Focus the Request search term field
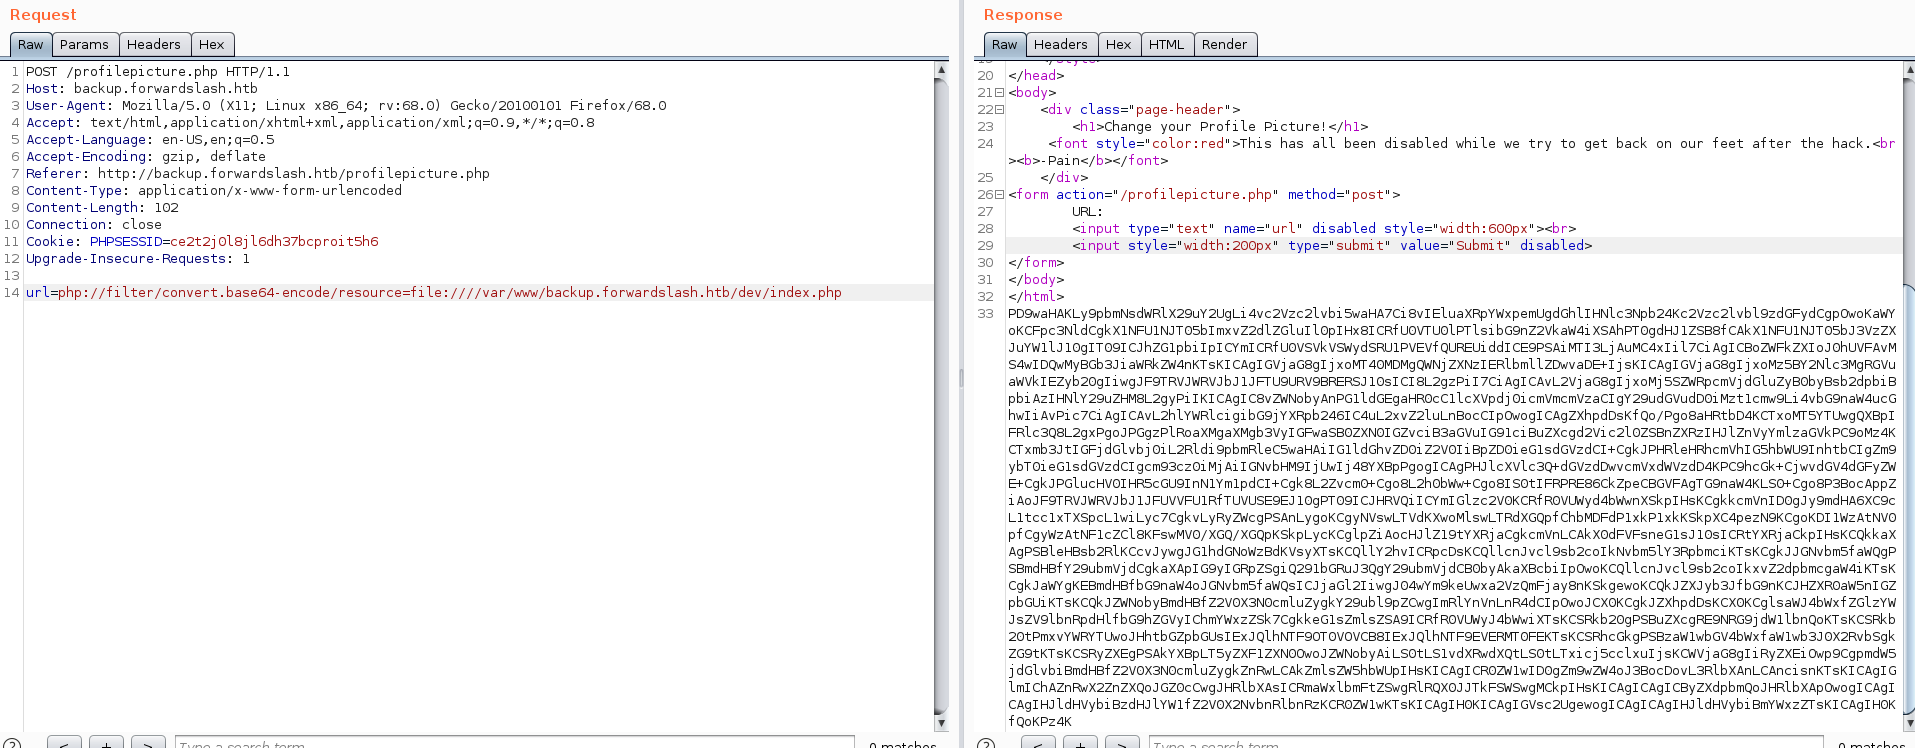 point(515,743)
